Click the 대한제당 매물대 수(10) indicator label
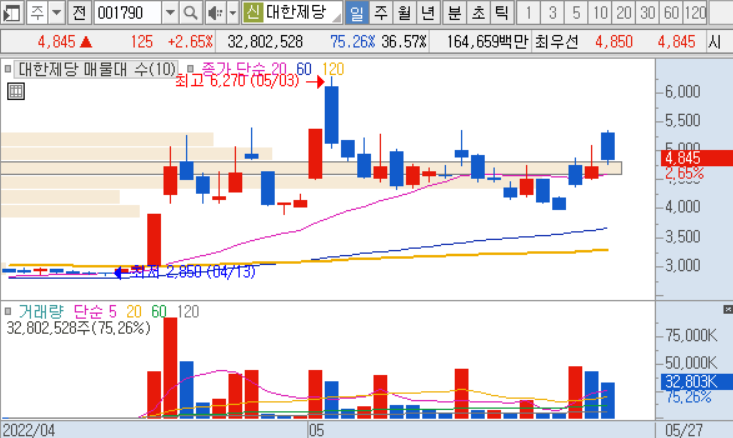This screenshot has width=733, height=438. pos(97,70)
